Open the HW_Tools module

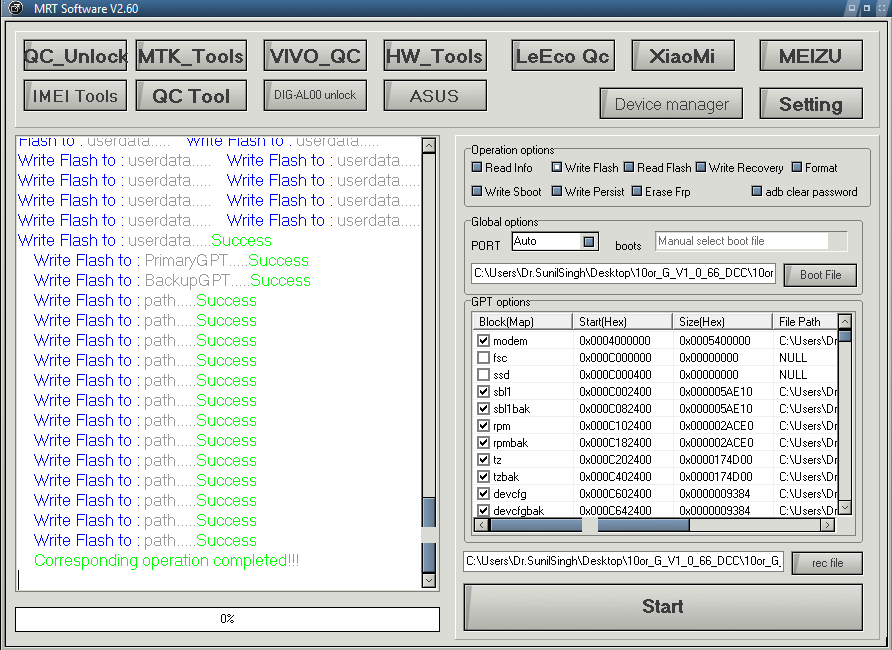click(435, 56)
